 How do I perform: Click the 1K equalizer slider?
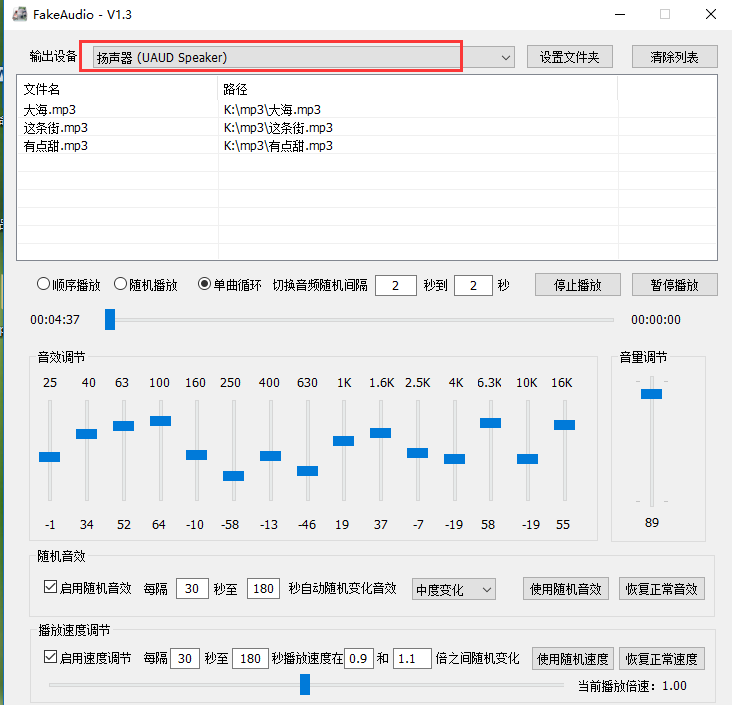344,441
